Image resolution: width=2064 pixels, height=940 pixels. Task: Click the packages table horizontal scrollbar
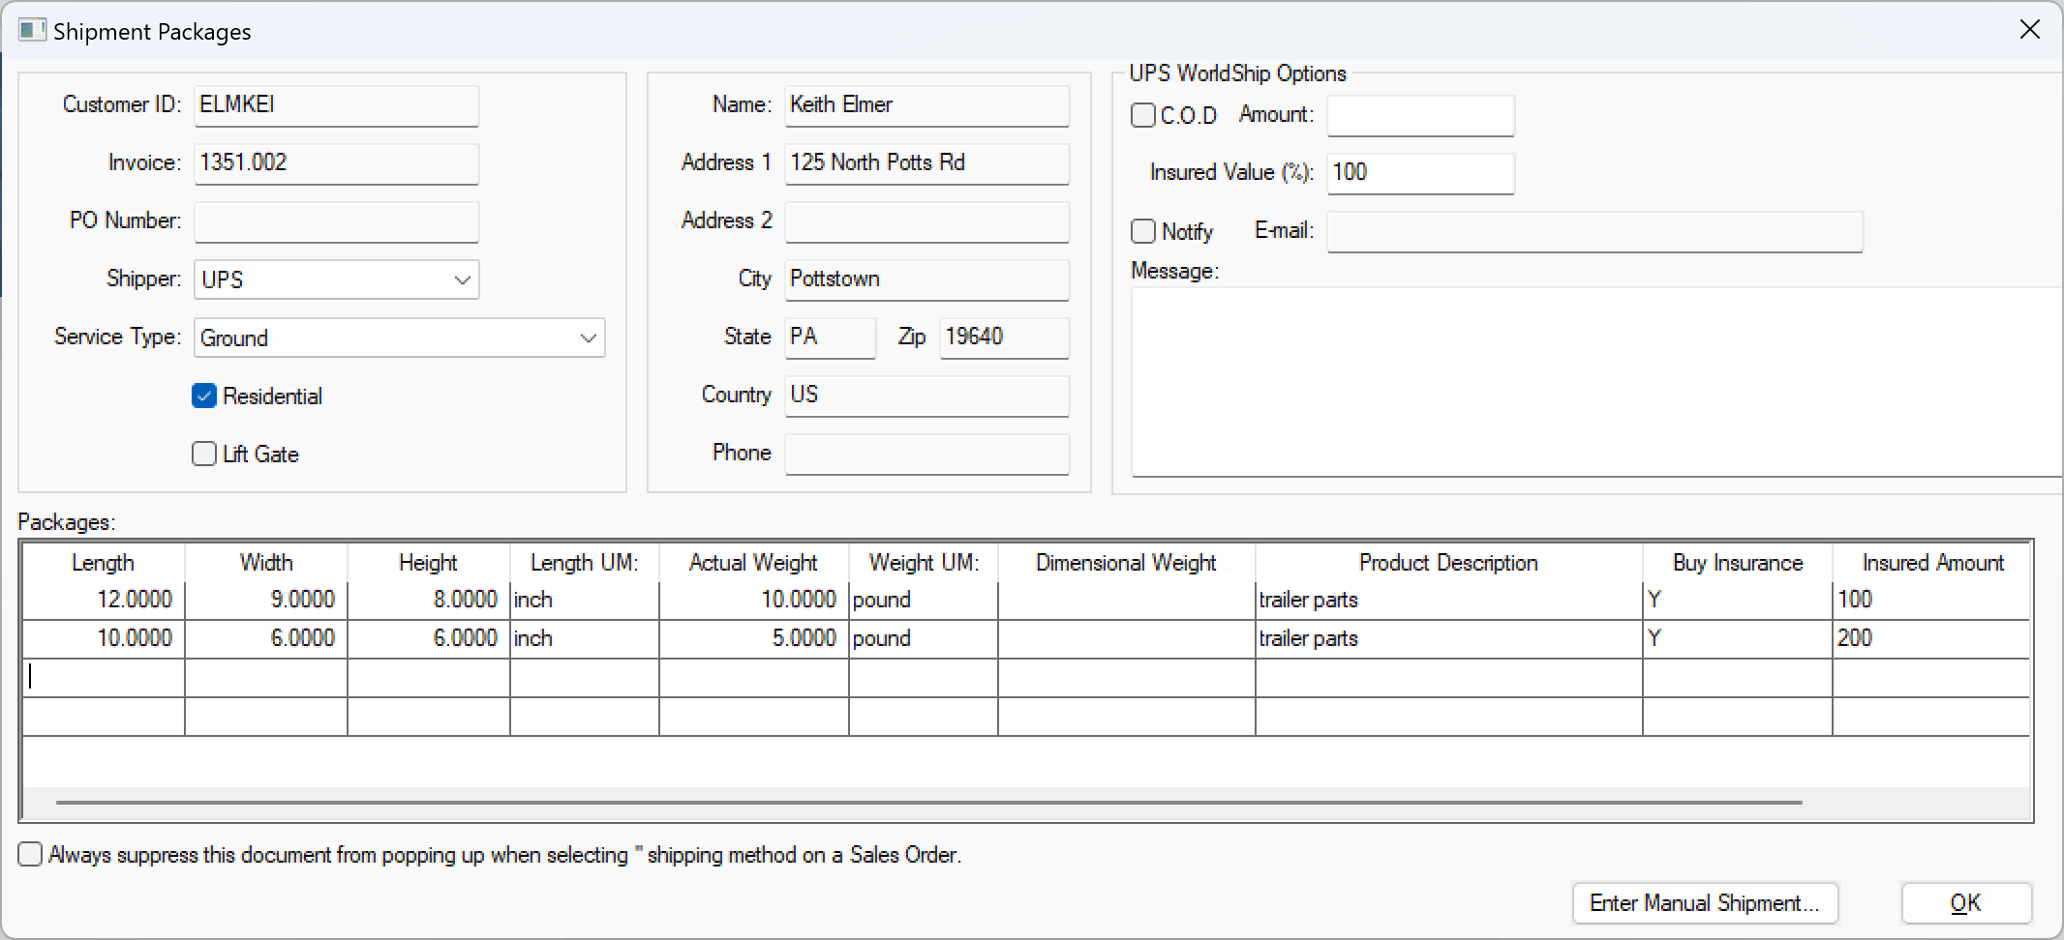click(x=930, y=803)
